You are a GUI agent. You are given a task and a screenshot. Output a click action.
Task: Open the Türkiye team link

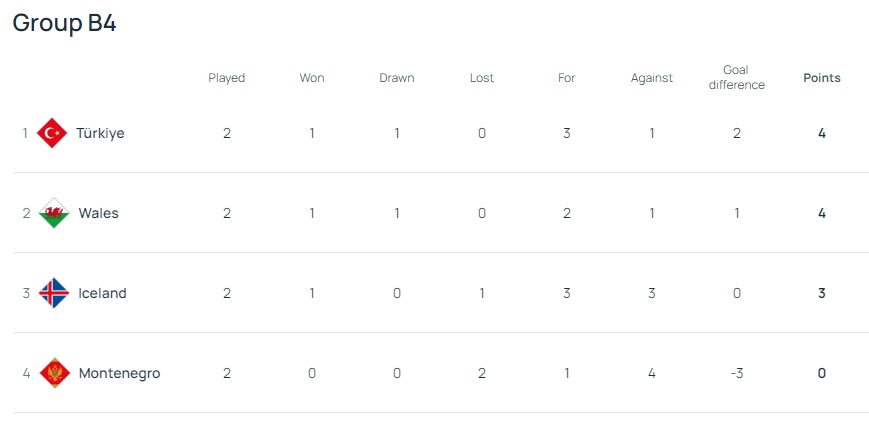(x=100, y=133)
